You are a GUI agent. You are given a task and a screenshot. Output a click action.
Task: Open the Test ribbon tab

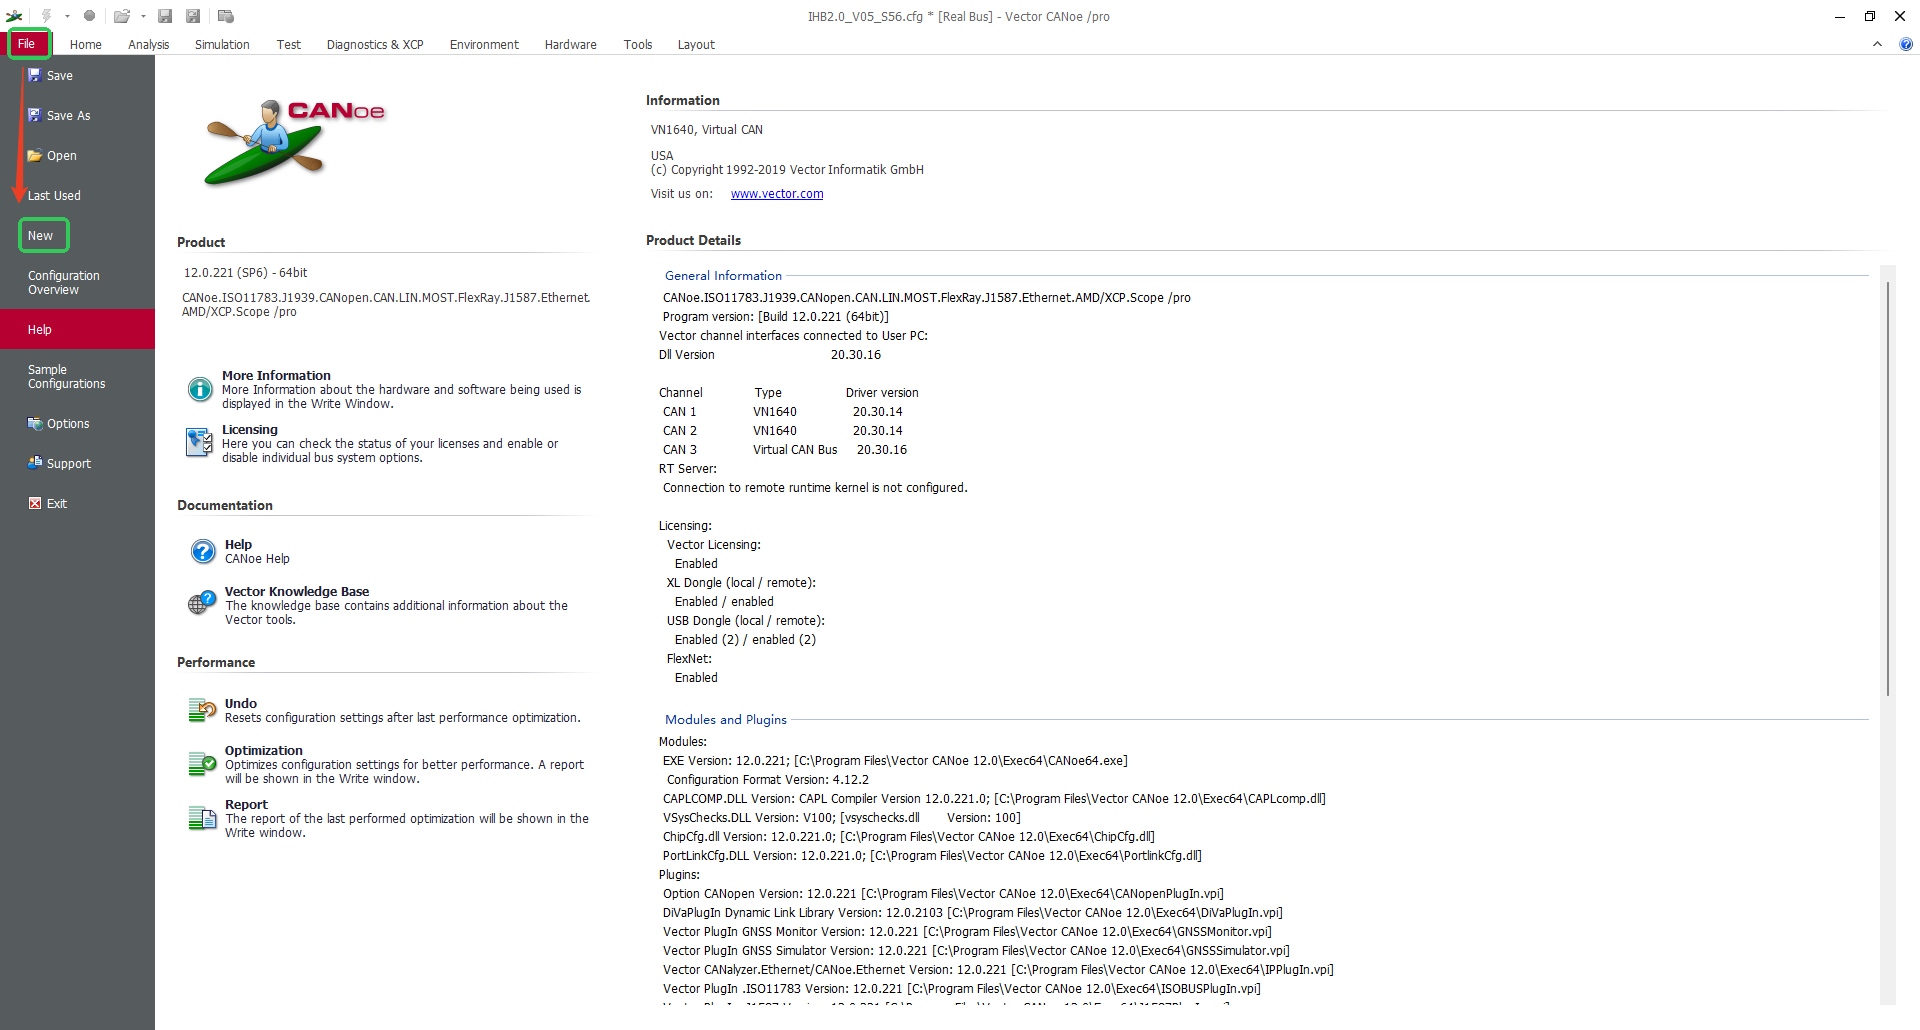point(289,45)
